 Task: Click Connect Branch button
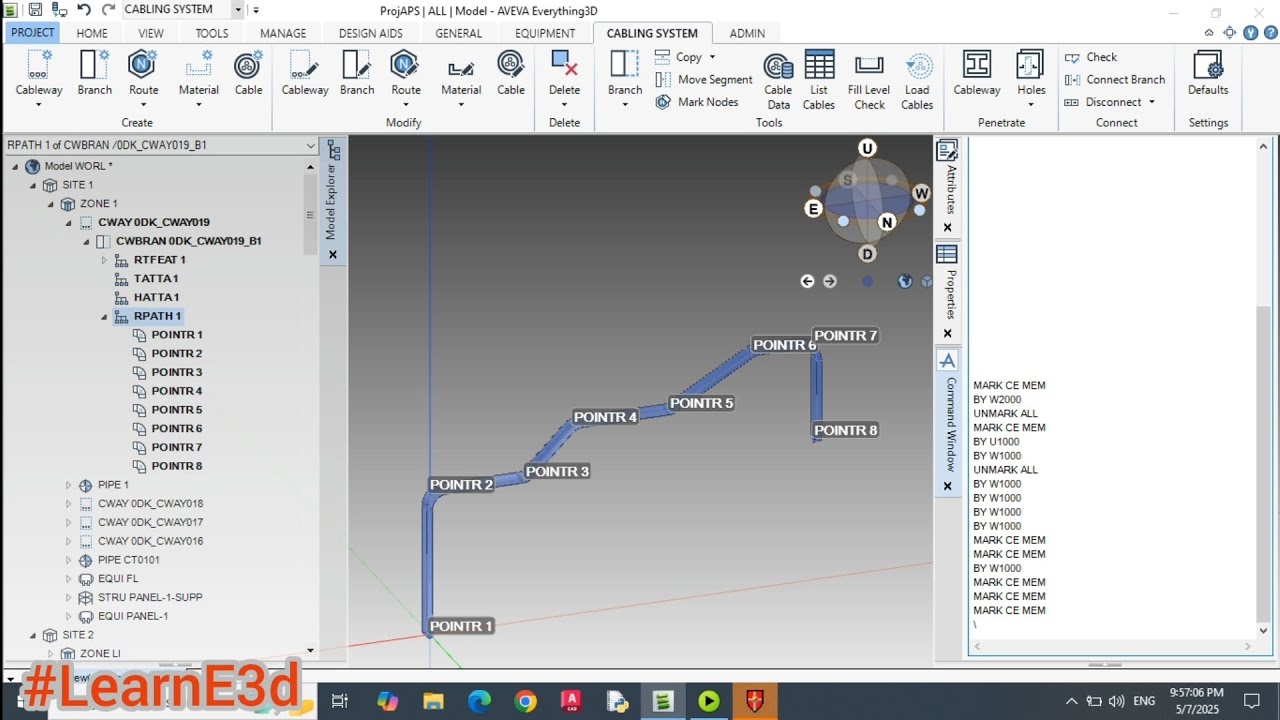coord(1115,80)
